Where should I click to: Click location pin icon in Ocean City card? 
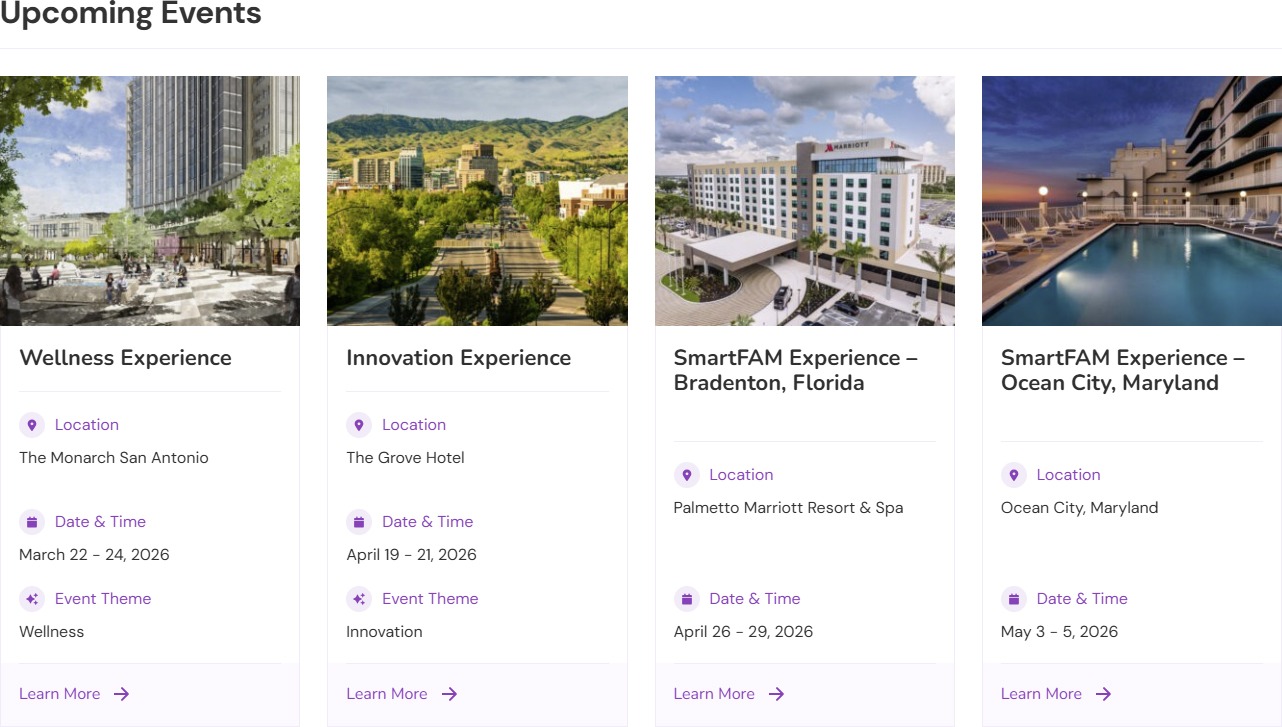point(1013,475)
